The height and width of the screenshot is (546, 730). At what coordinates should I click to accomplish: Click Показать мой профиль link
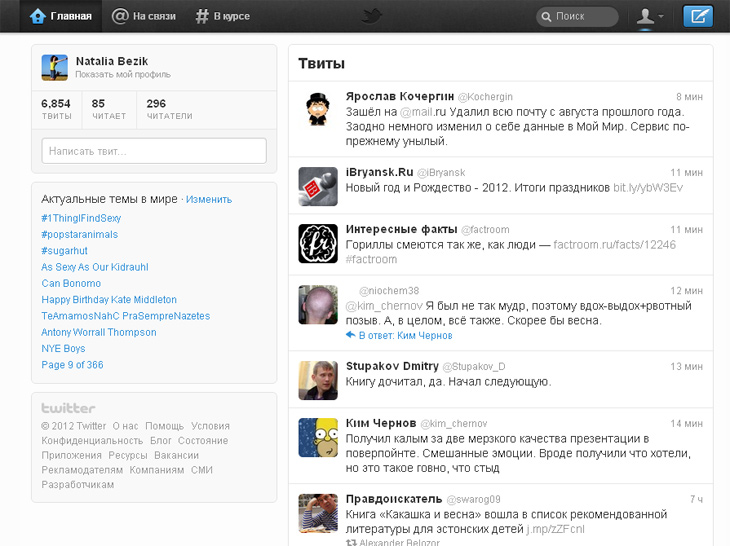[123, 74]
